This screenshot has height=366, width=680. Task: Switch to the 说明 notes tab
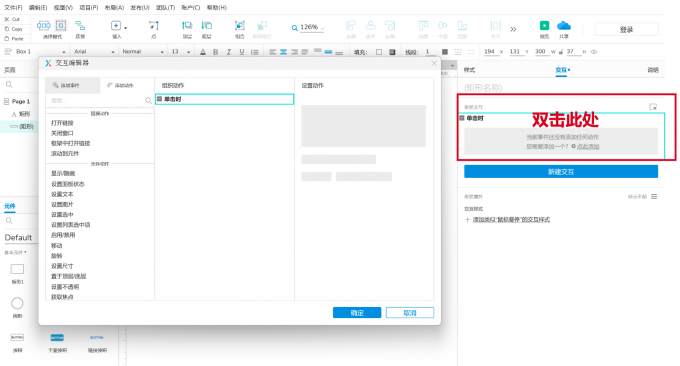pyautogui.click(x=653, y=70)
